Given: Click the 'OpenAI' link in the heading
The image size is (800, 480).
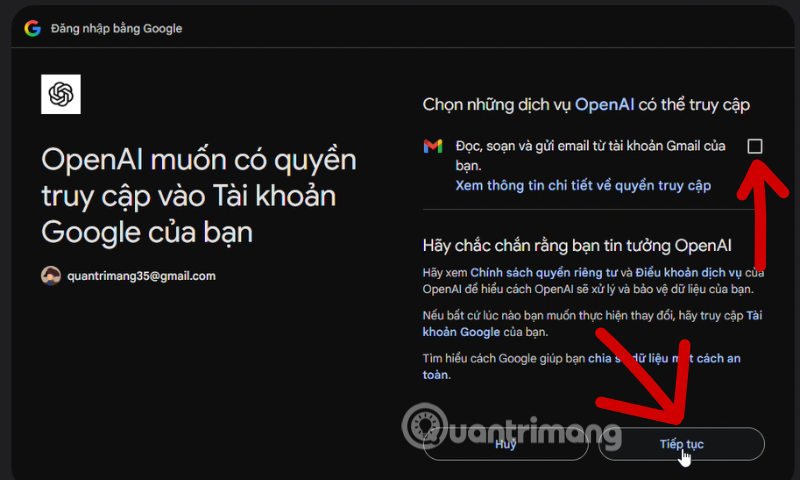Looking at the screenshot, I should coord(604,105).
